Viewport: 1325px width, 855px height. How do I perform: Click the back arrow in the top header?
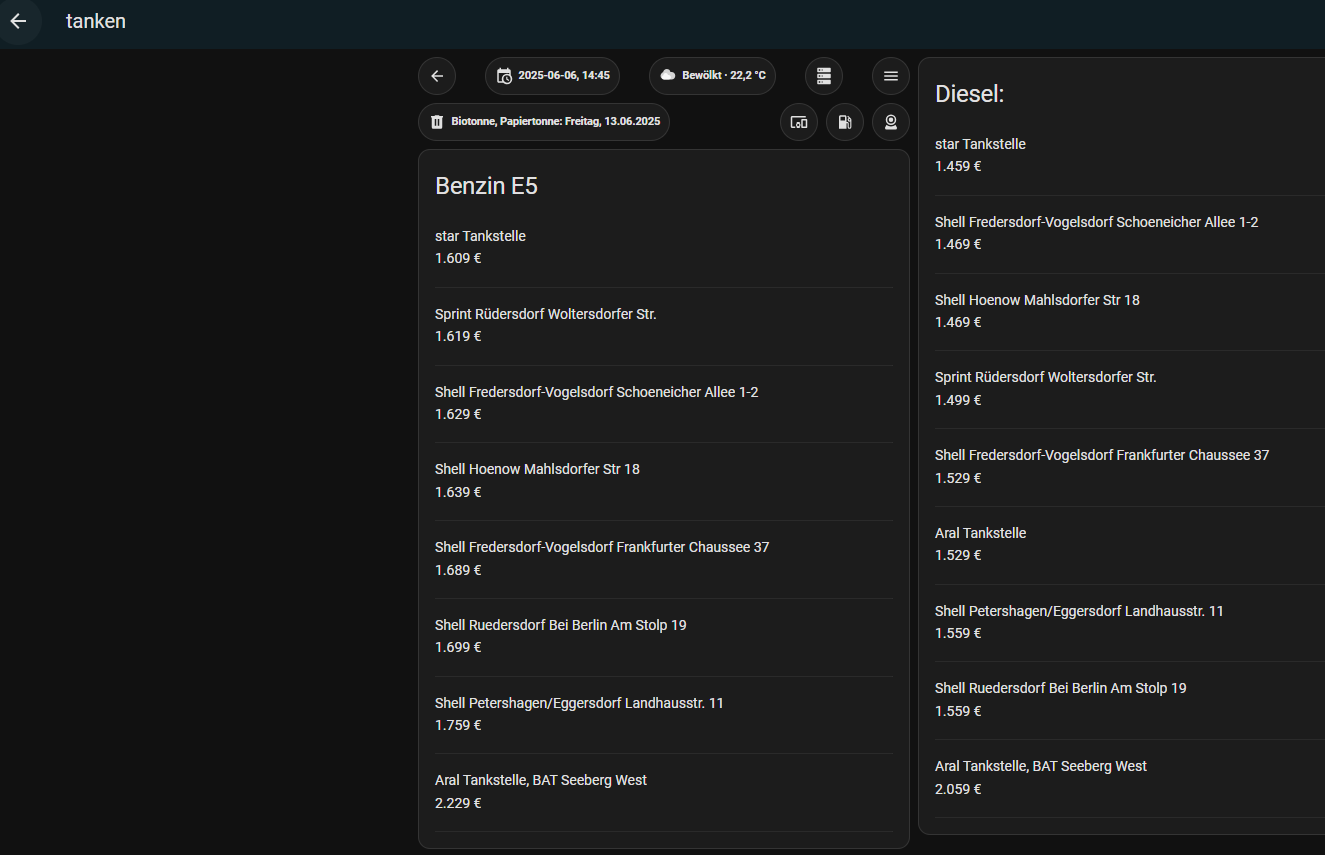click(x=19, y=21)
